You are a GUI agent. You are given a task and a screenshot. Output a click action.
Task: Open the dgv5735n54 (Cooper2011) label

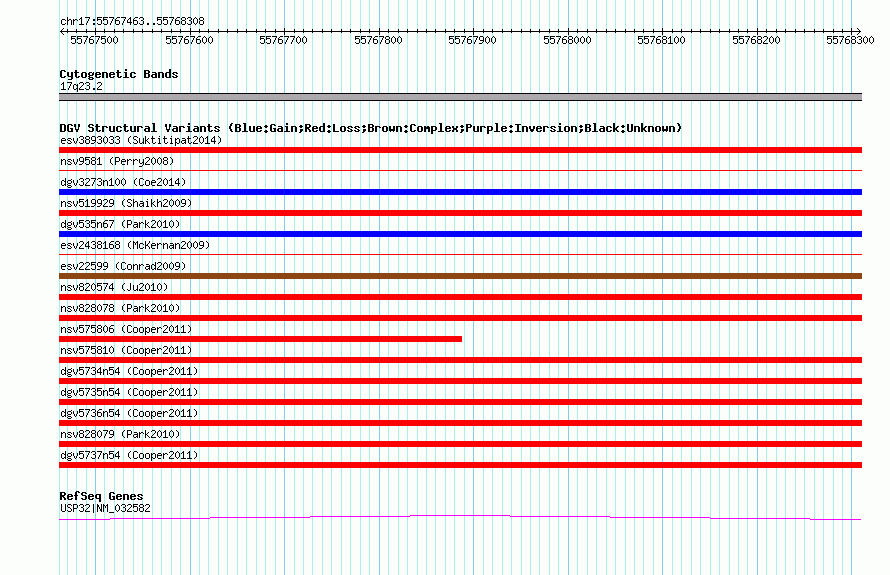click(x=129, y=392)
